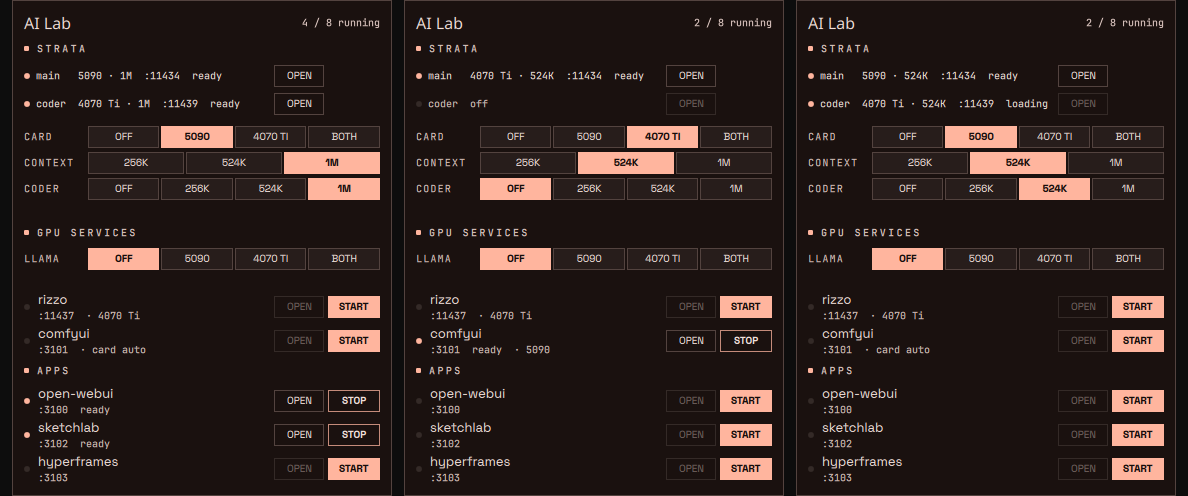Open the main strata in right panel

(x=1083, y=76)
